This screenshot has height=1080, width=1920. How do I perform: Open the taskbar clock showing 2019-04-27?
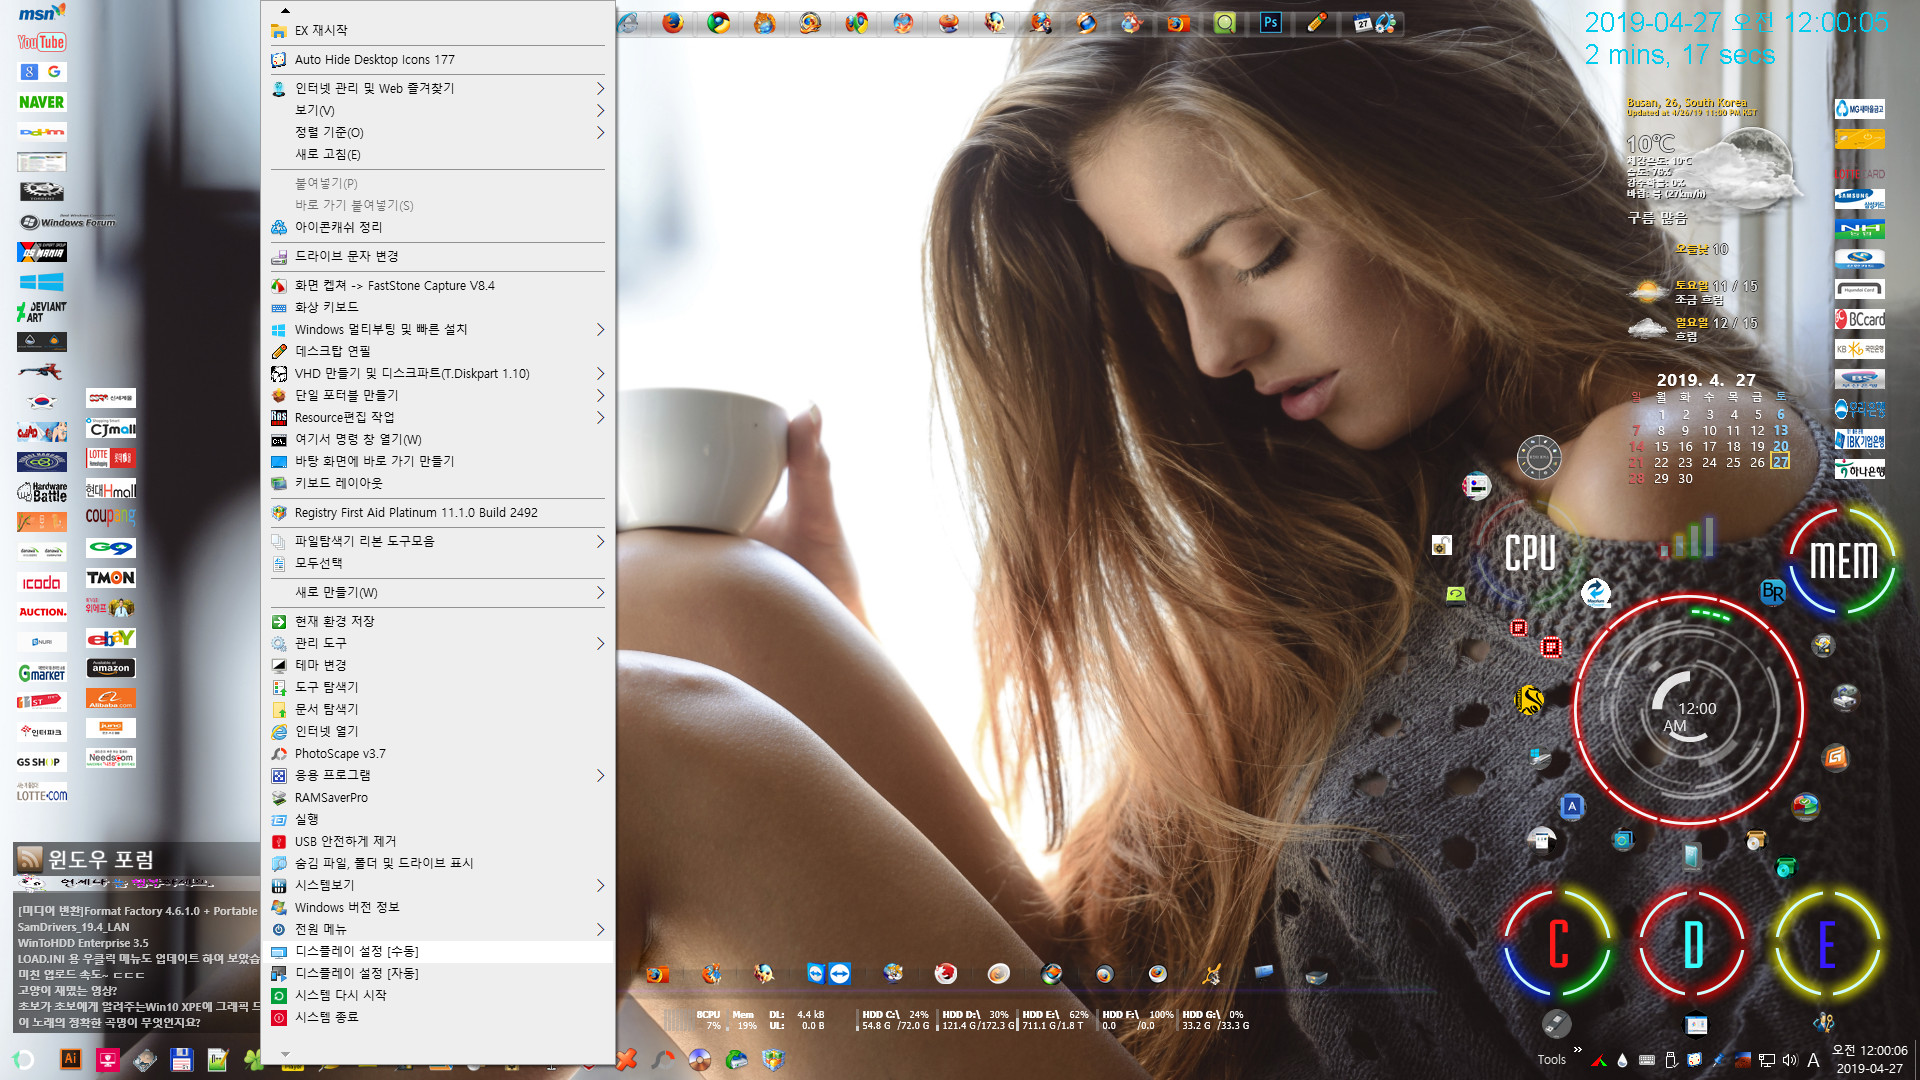(1869, 1060)
